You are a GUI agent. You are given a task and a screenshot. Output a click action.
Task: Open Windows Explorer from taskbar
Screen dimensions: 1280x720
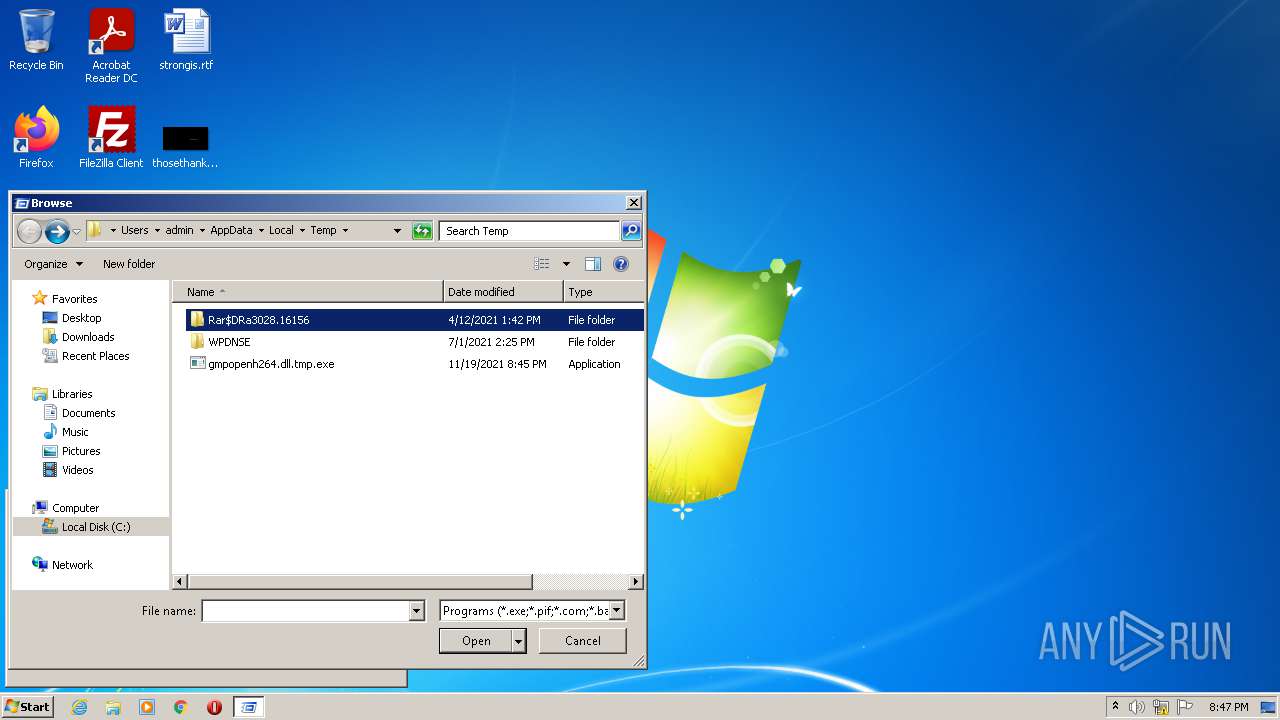[113, 707]
